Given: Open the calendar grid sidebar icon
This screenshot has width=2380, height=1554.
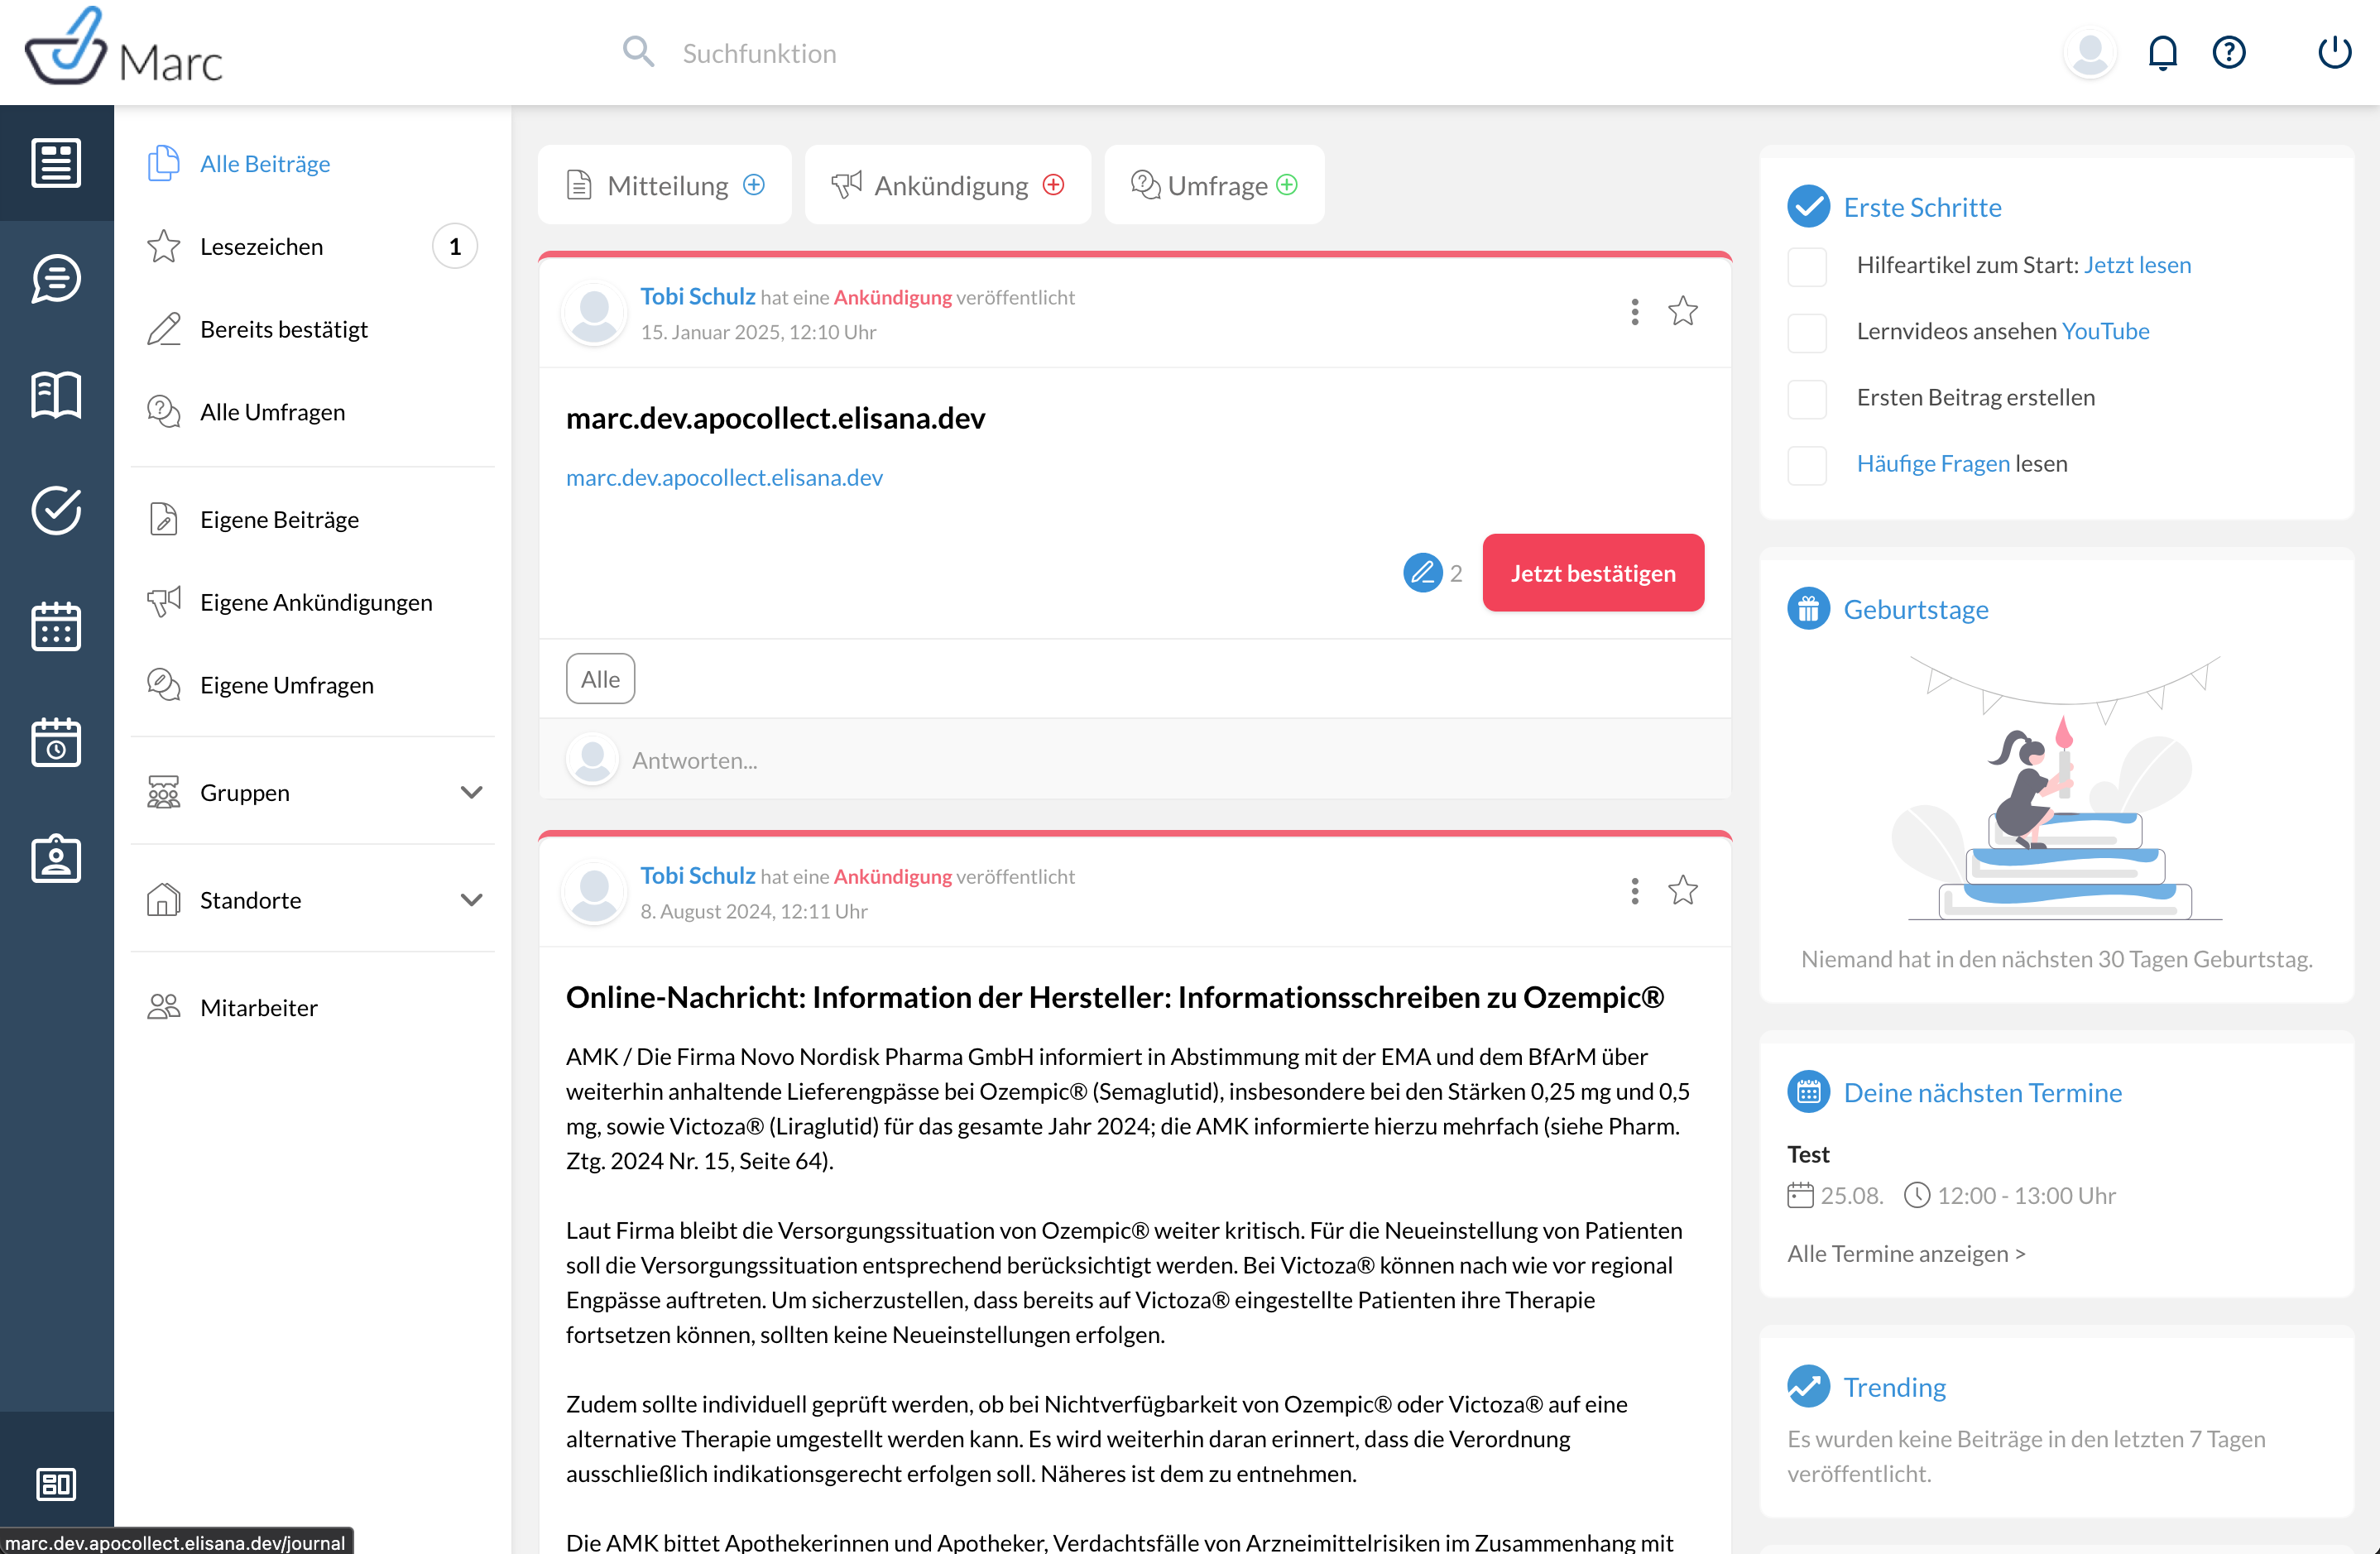Looking at the screenshot, I should tap(56, 627).
